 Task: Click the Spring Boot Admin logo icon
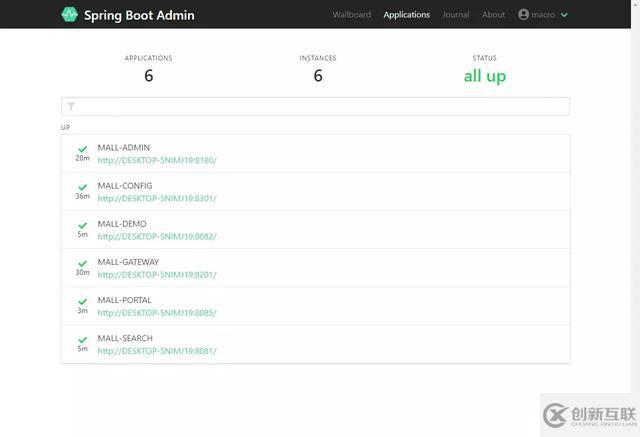coord(69,15)
